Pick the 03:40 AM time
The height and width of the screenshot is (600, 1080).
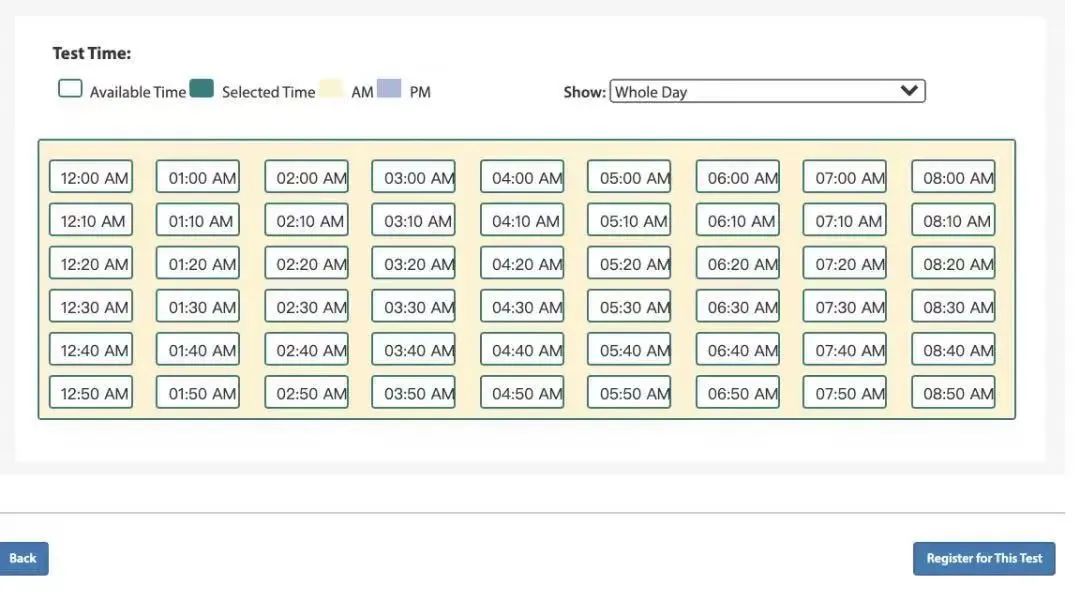(x=413, y=349)
